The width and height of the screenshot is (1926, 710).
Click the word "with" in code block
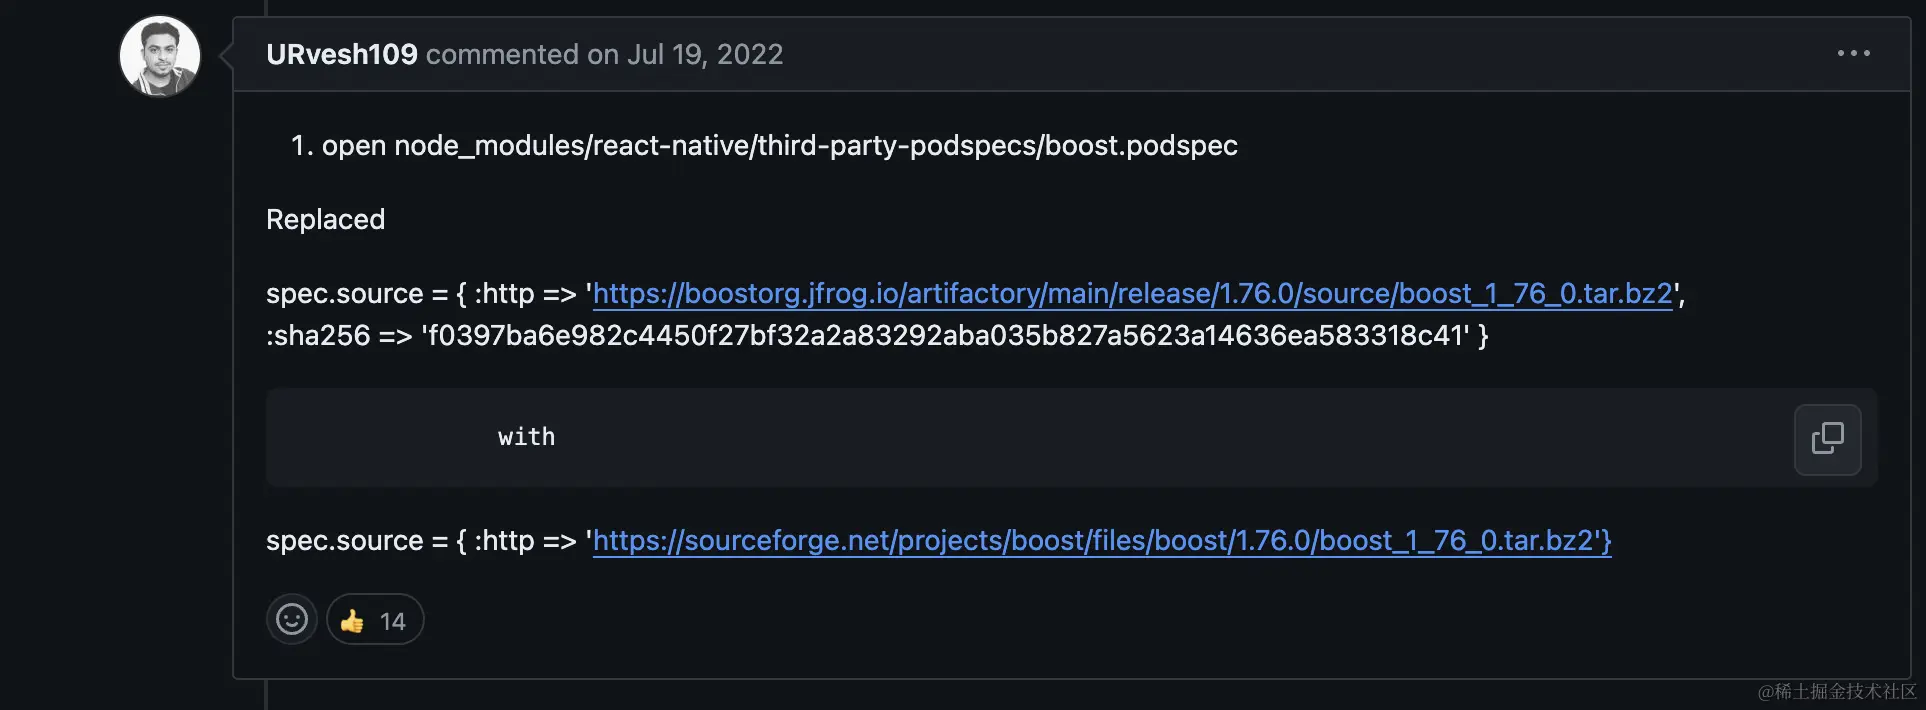[x=526, y=438]
